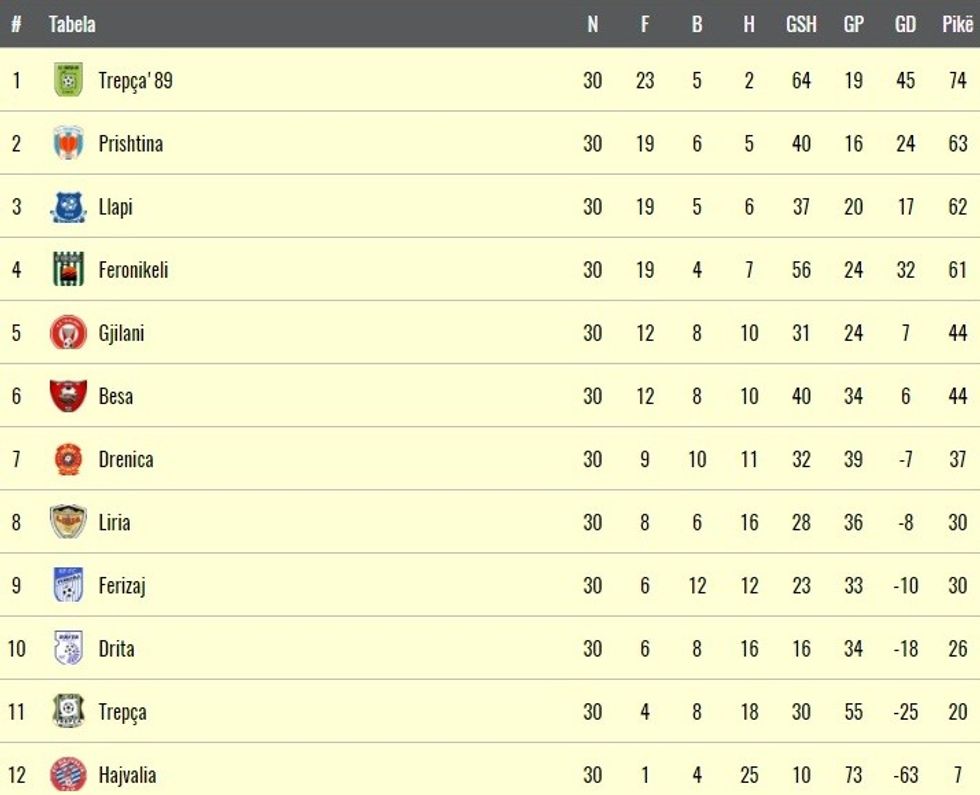Click the GSH column header
This screenshot has width=980, height=795.
click(x=801, y=24)
